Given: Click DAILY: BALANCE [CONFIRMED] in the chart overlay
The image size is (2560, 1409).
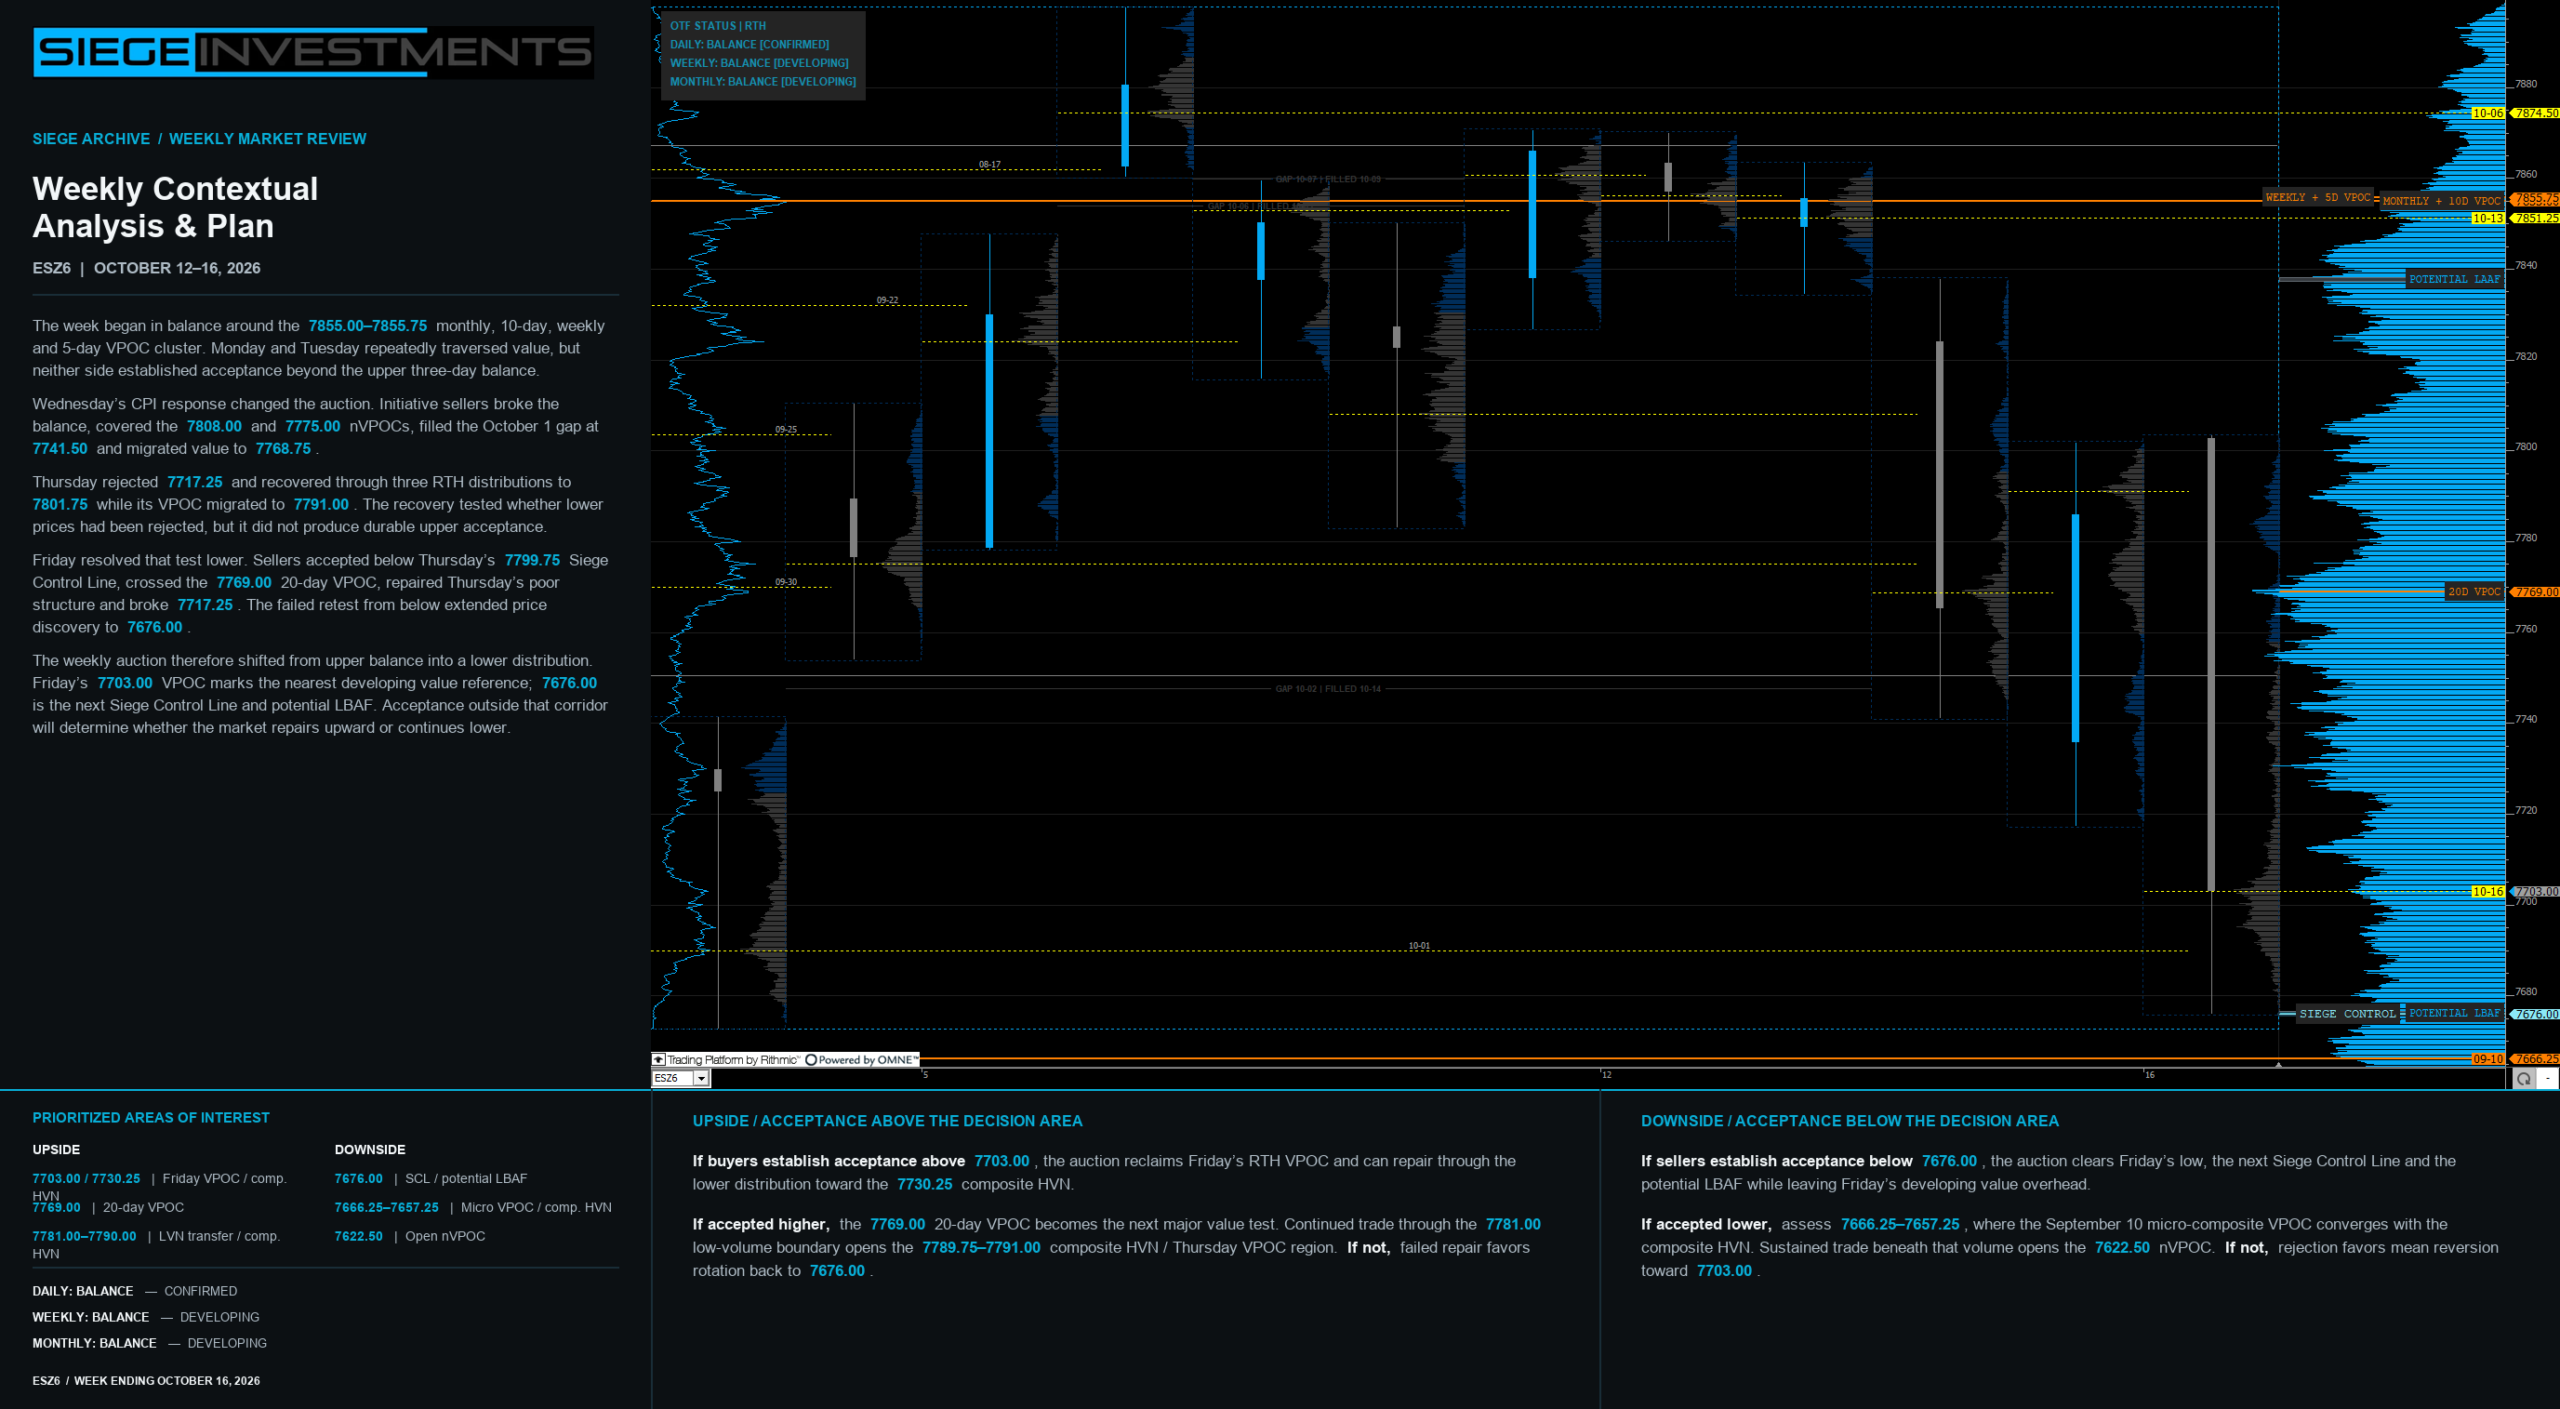Looking at the screenshot, I should point(749,44).
